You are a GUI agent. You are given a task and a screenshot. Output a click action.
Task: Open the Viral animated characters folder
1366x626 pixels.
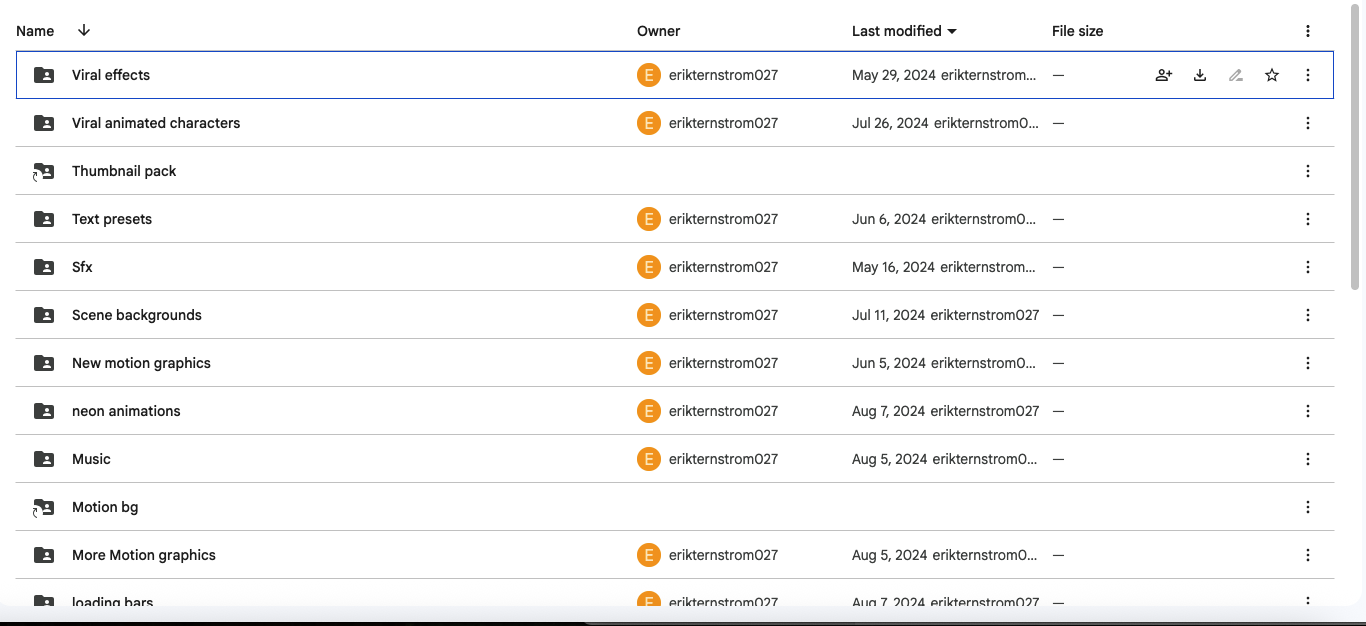156,123
